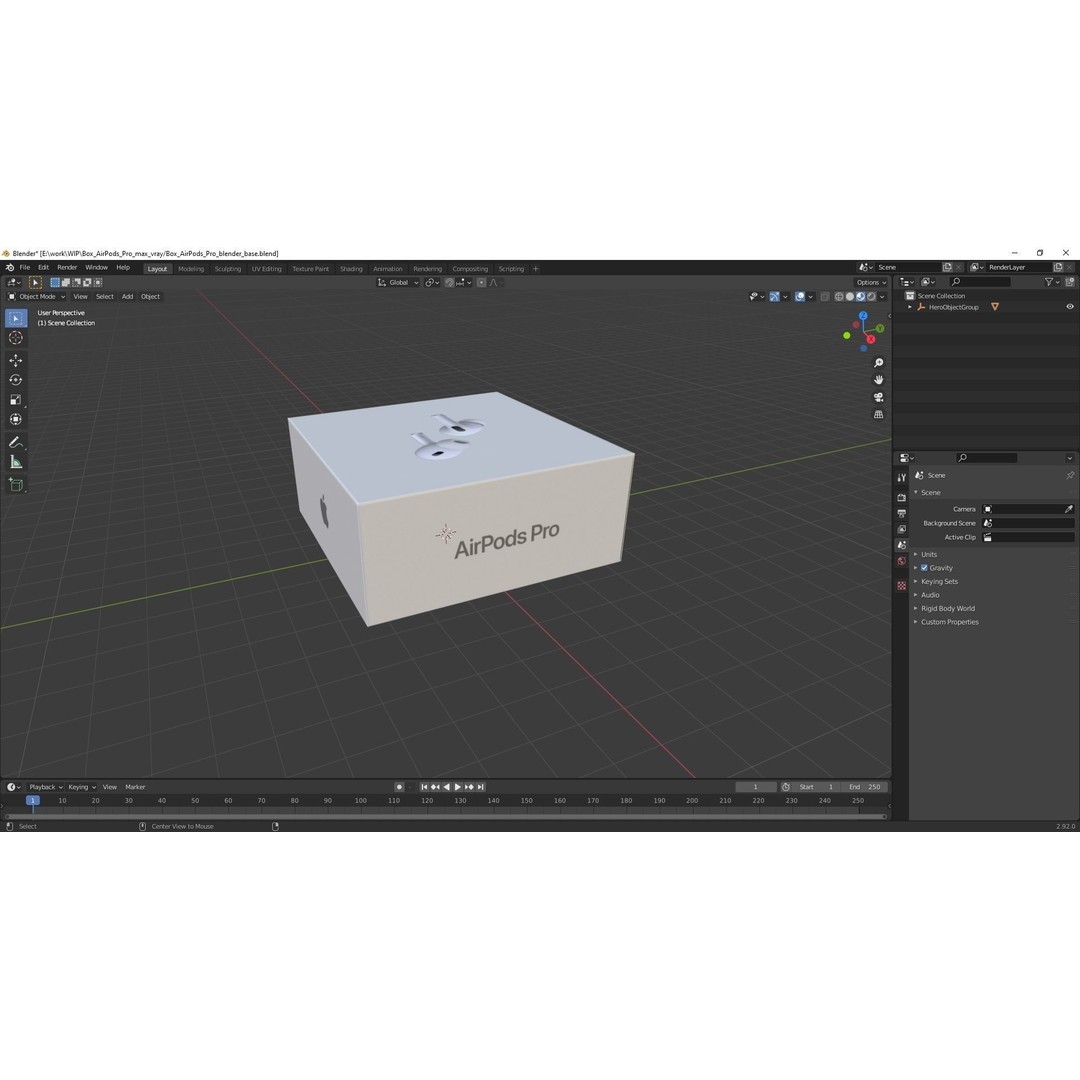
Task: Click the pin icon in Scene properties
Action: tap(1070, 475)
